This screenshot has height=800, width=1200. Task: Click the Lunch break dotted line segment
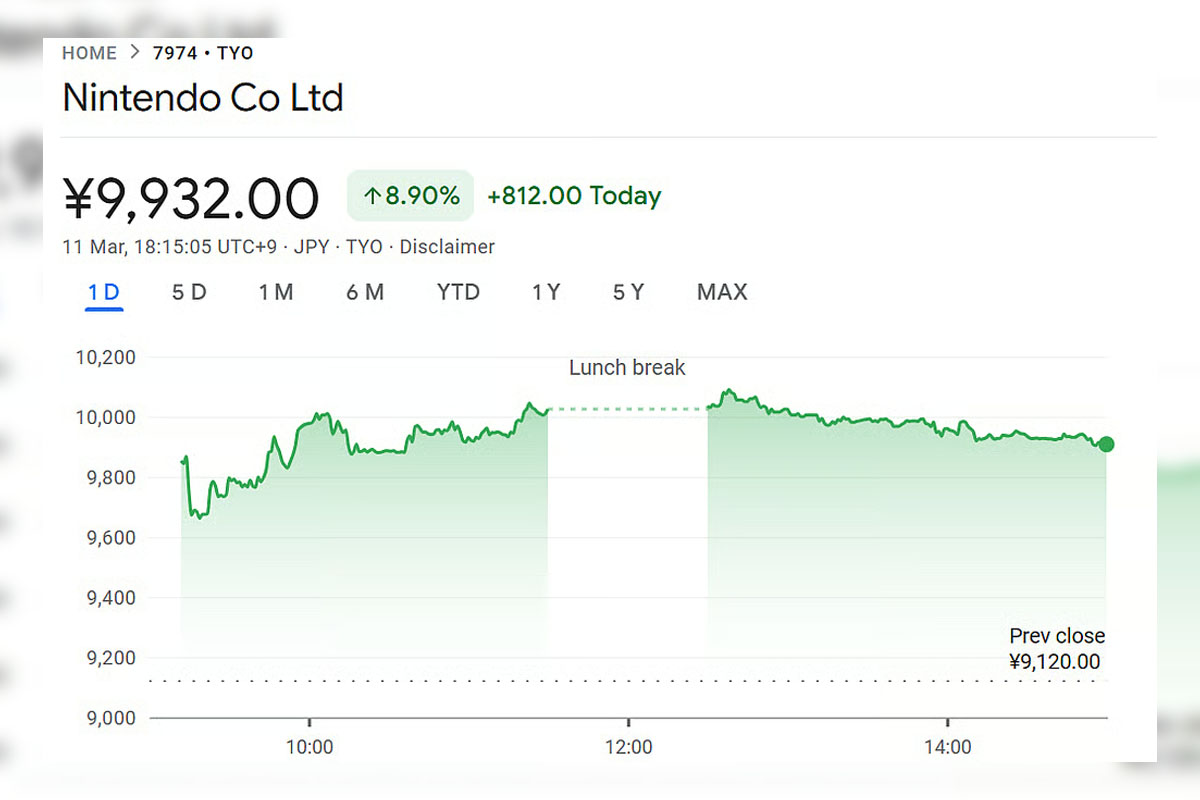(x=627, y=408)
